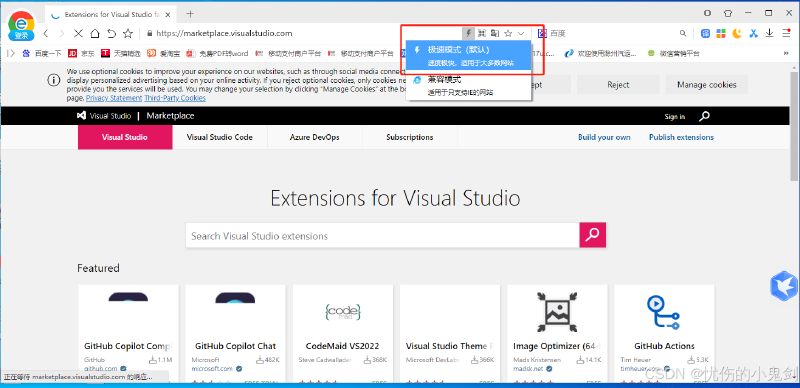Click the Search Visual Studio extensions field

pyautogui.click(x=382, y=235)
